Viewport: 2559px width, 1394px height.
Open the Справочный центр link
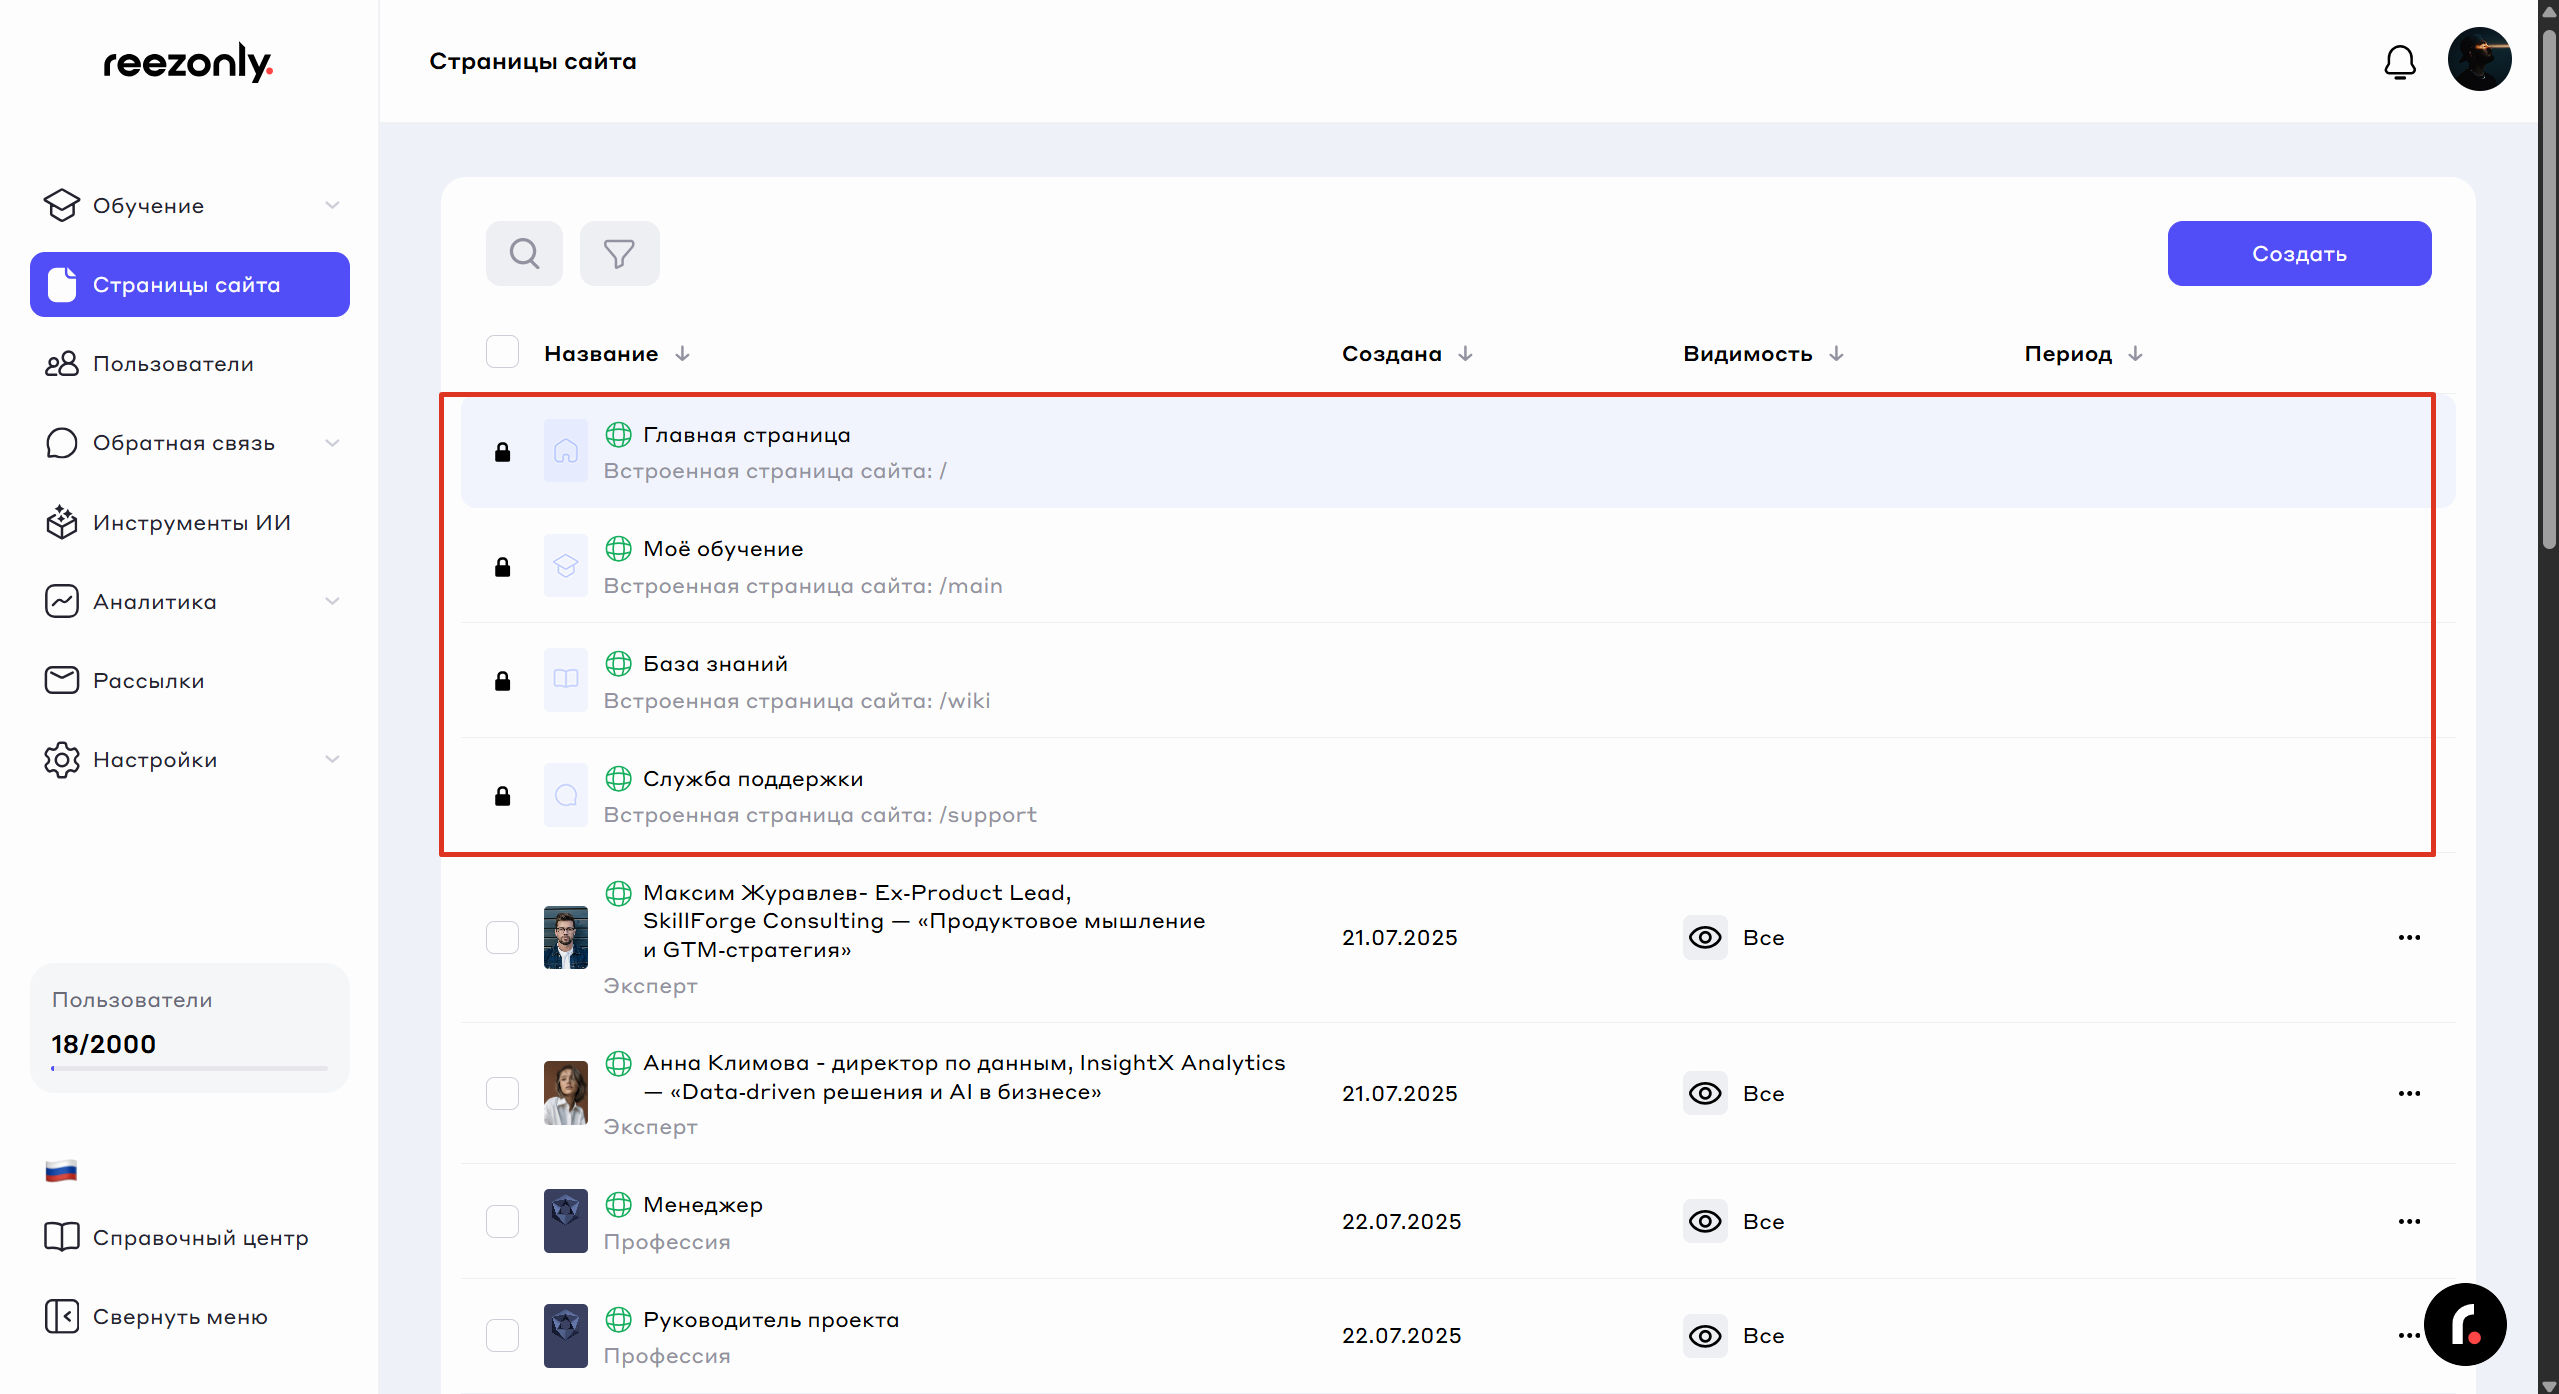click(200, 1237)
